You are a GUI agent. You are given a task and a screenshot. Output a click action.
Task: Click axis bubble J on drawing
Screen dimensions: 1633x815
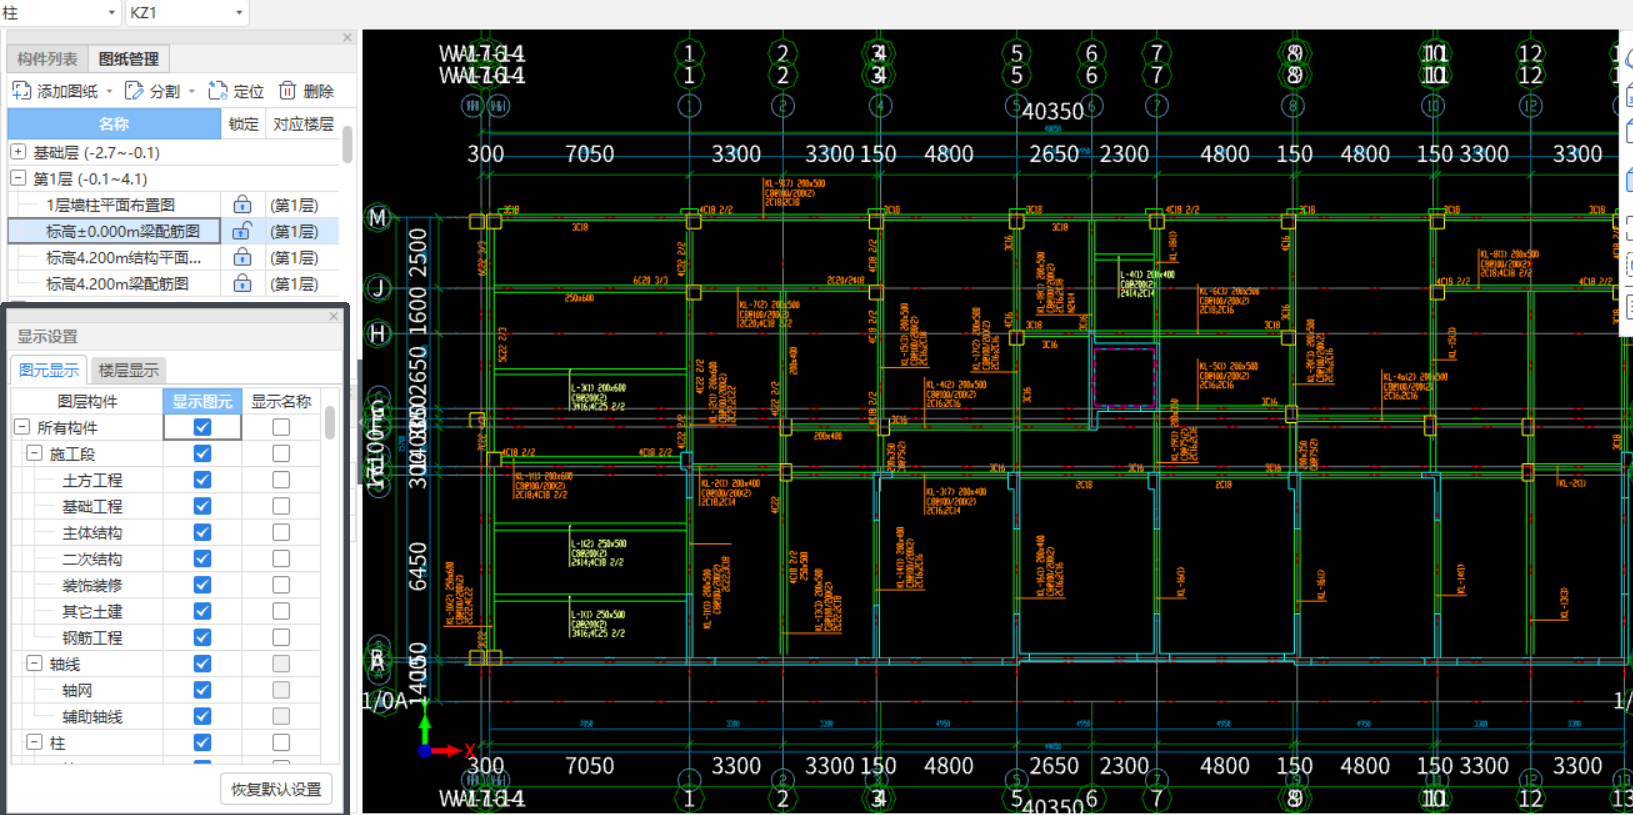click(378, 289)
